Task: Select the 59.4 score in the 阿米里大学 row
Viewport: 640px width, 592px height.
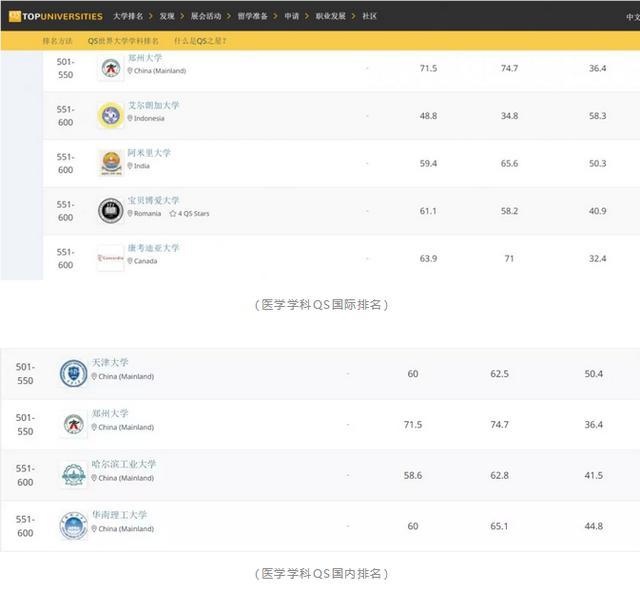Action: tap(428, 163)
